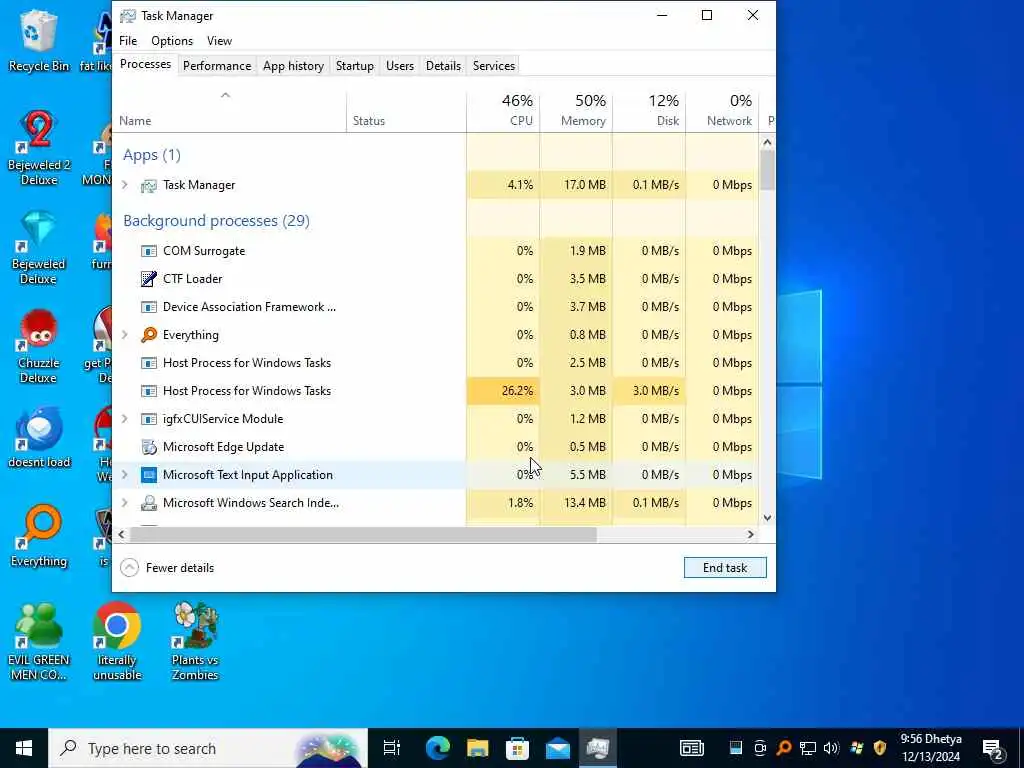Open Microsoft Edge from the taskbar
The width and height of the screenshot is (1024, 768).
[x=438, y=748]
